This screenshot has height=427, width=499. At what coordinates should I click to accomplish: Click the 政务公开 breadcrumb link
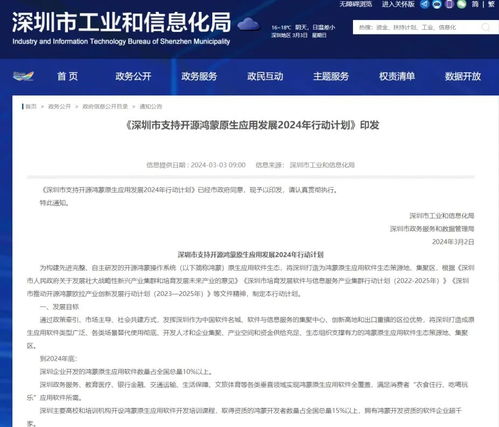point(59,107)
